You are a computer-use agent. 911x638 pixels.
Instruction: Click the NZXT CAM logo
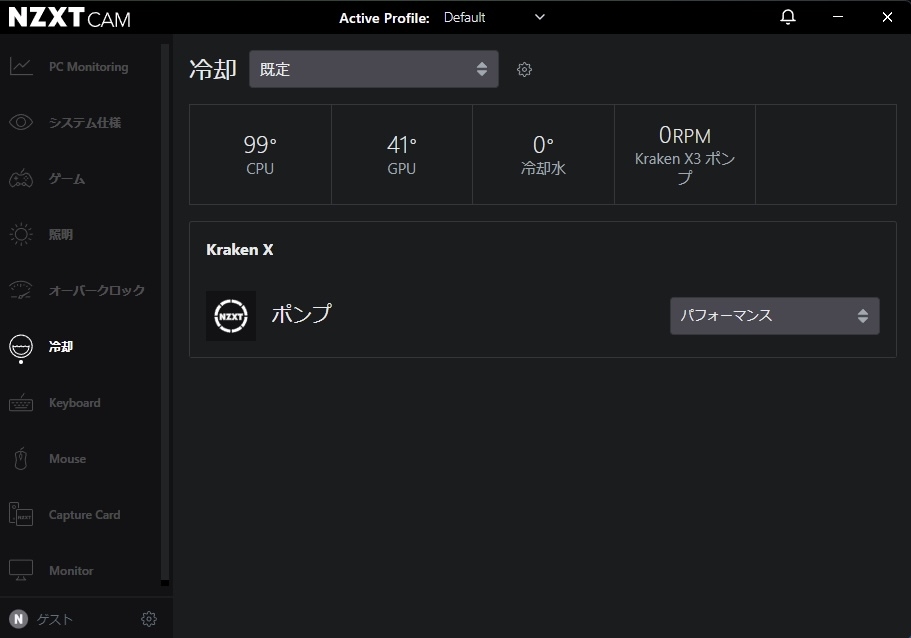(x=70, y=17)
